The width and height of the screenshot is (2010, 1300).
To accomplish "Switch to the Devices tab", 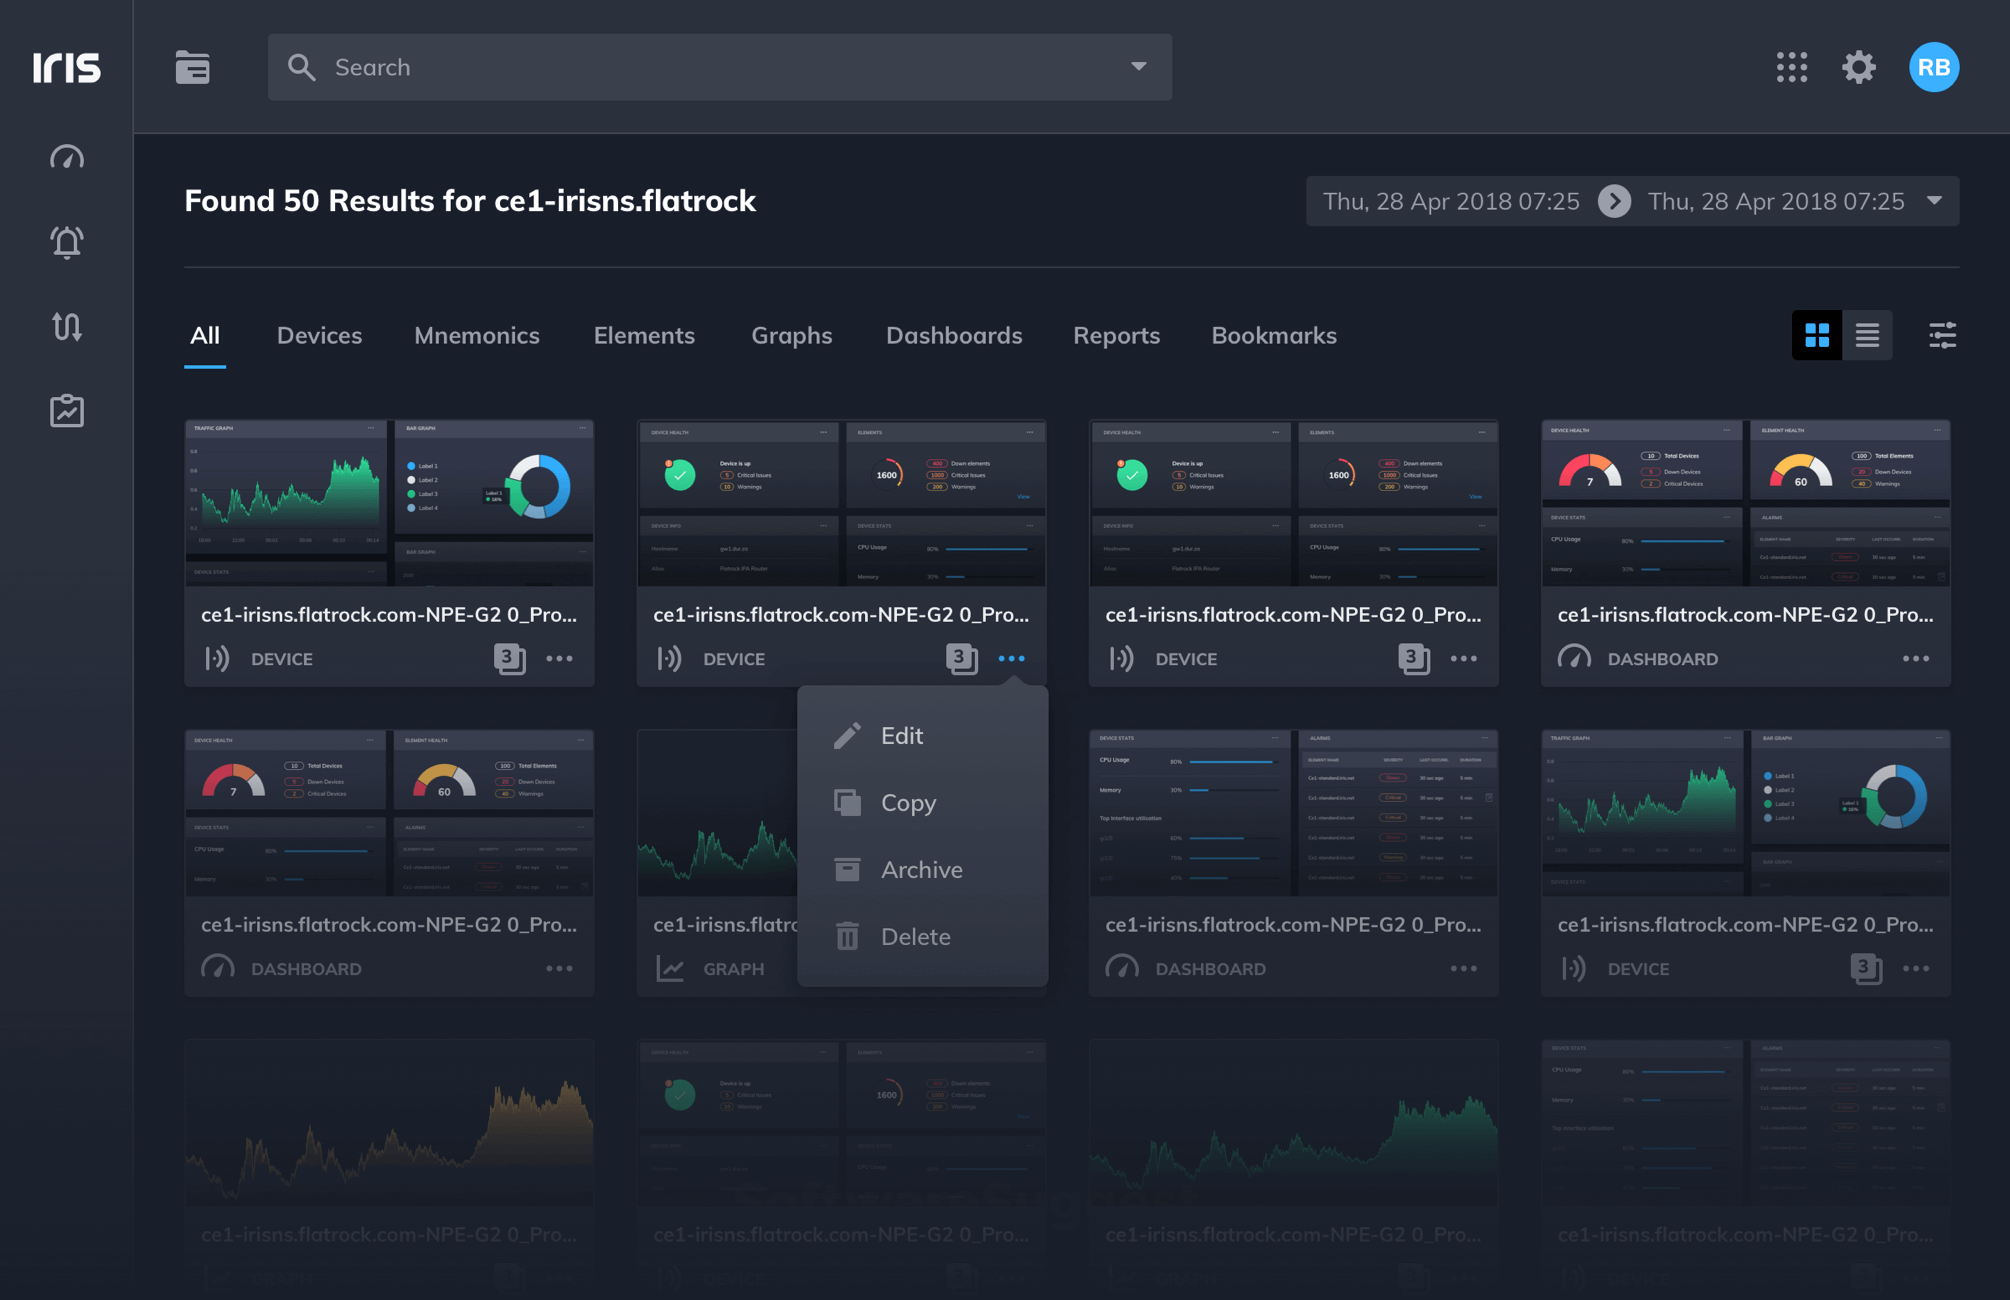I will [x=319, y=336].
